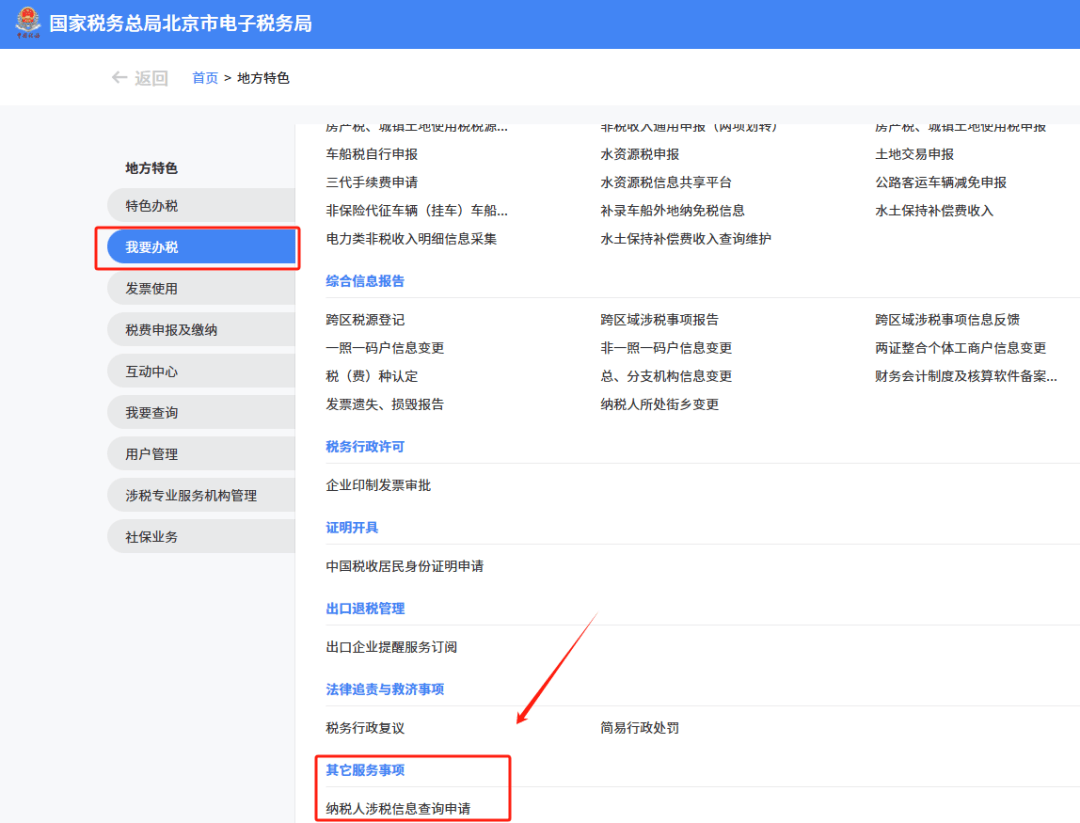The image size is (1080, 823).
Task: Click the back arrow beside 返回
Action: (119, 77)
